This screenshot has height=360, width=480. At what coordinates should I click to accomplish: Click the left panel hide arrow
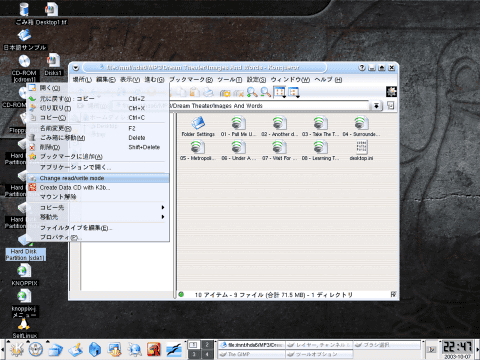[2, 349]
